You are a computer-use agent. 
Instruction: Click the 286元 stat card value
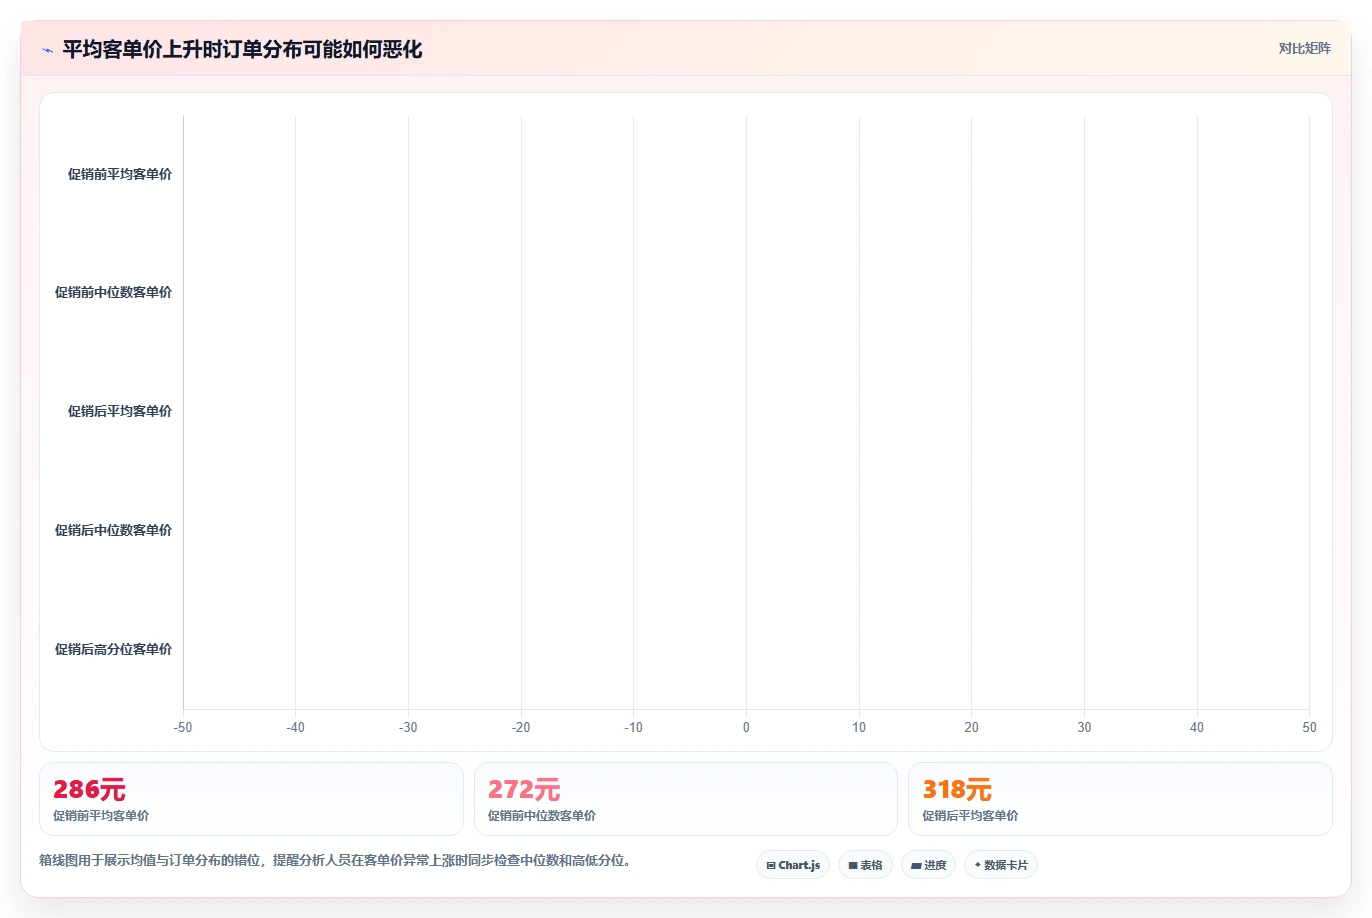point(89,790)
